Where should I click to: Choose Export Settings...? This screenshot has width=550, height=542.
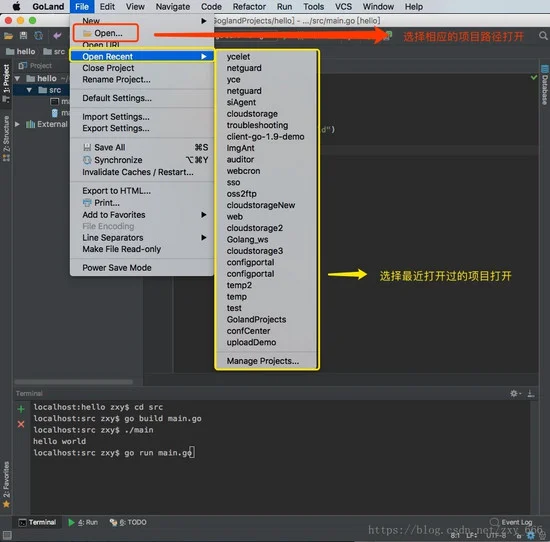[142, 128]
